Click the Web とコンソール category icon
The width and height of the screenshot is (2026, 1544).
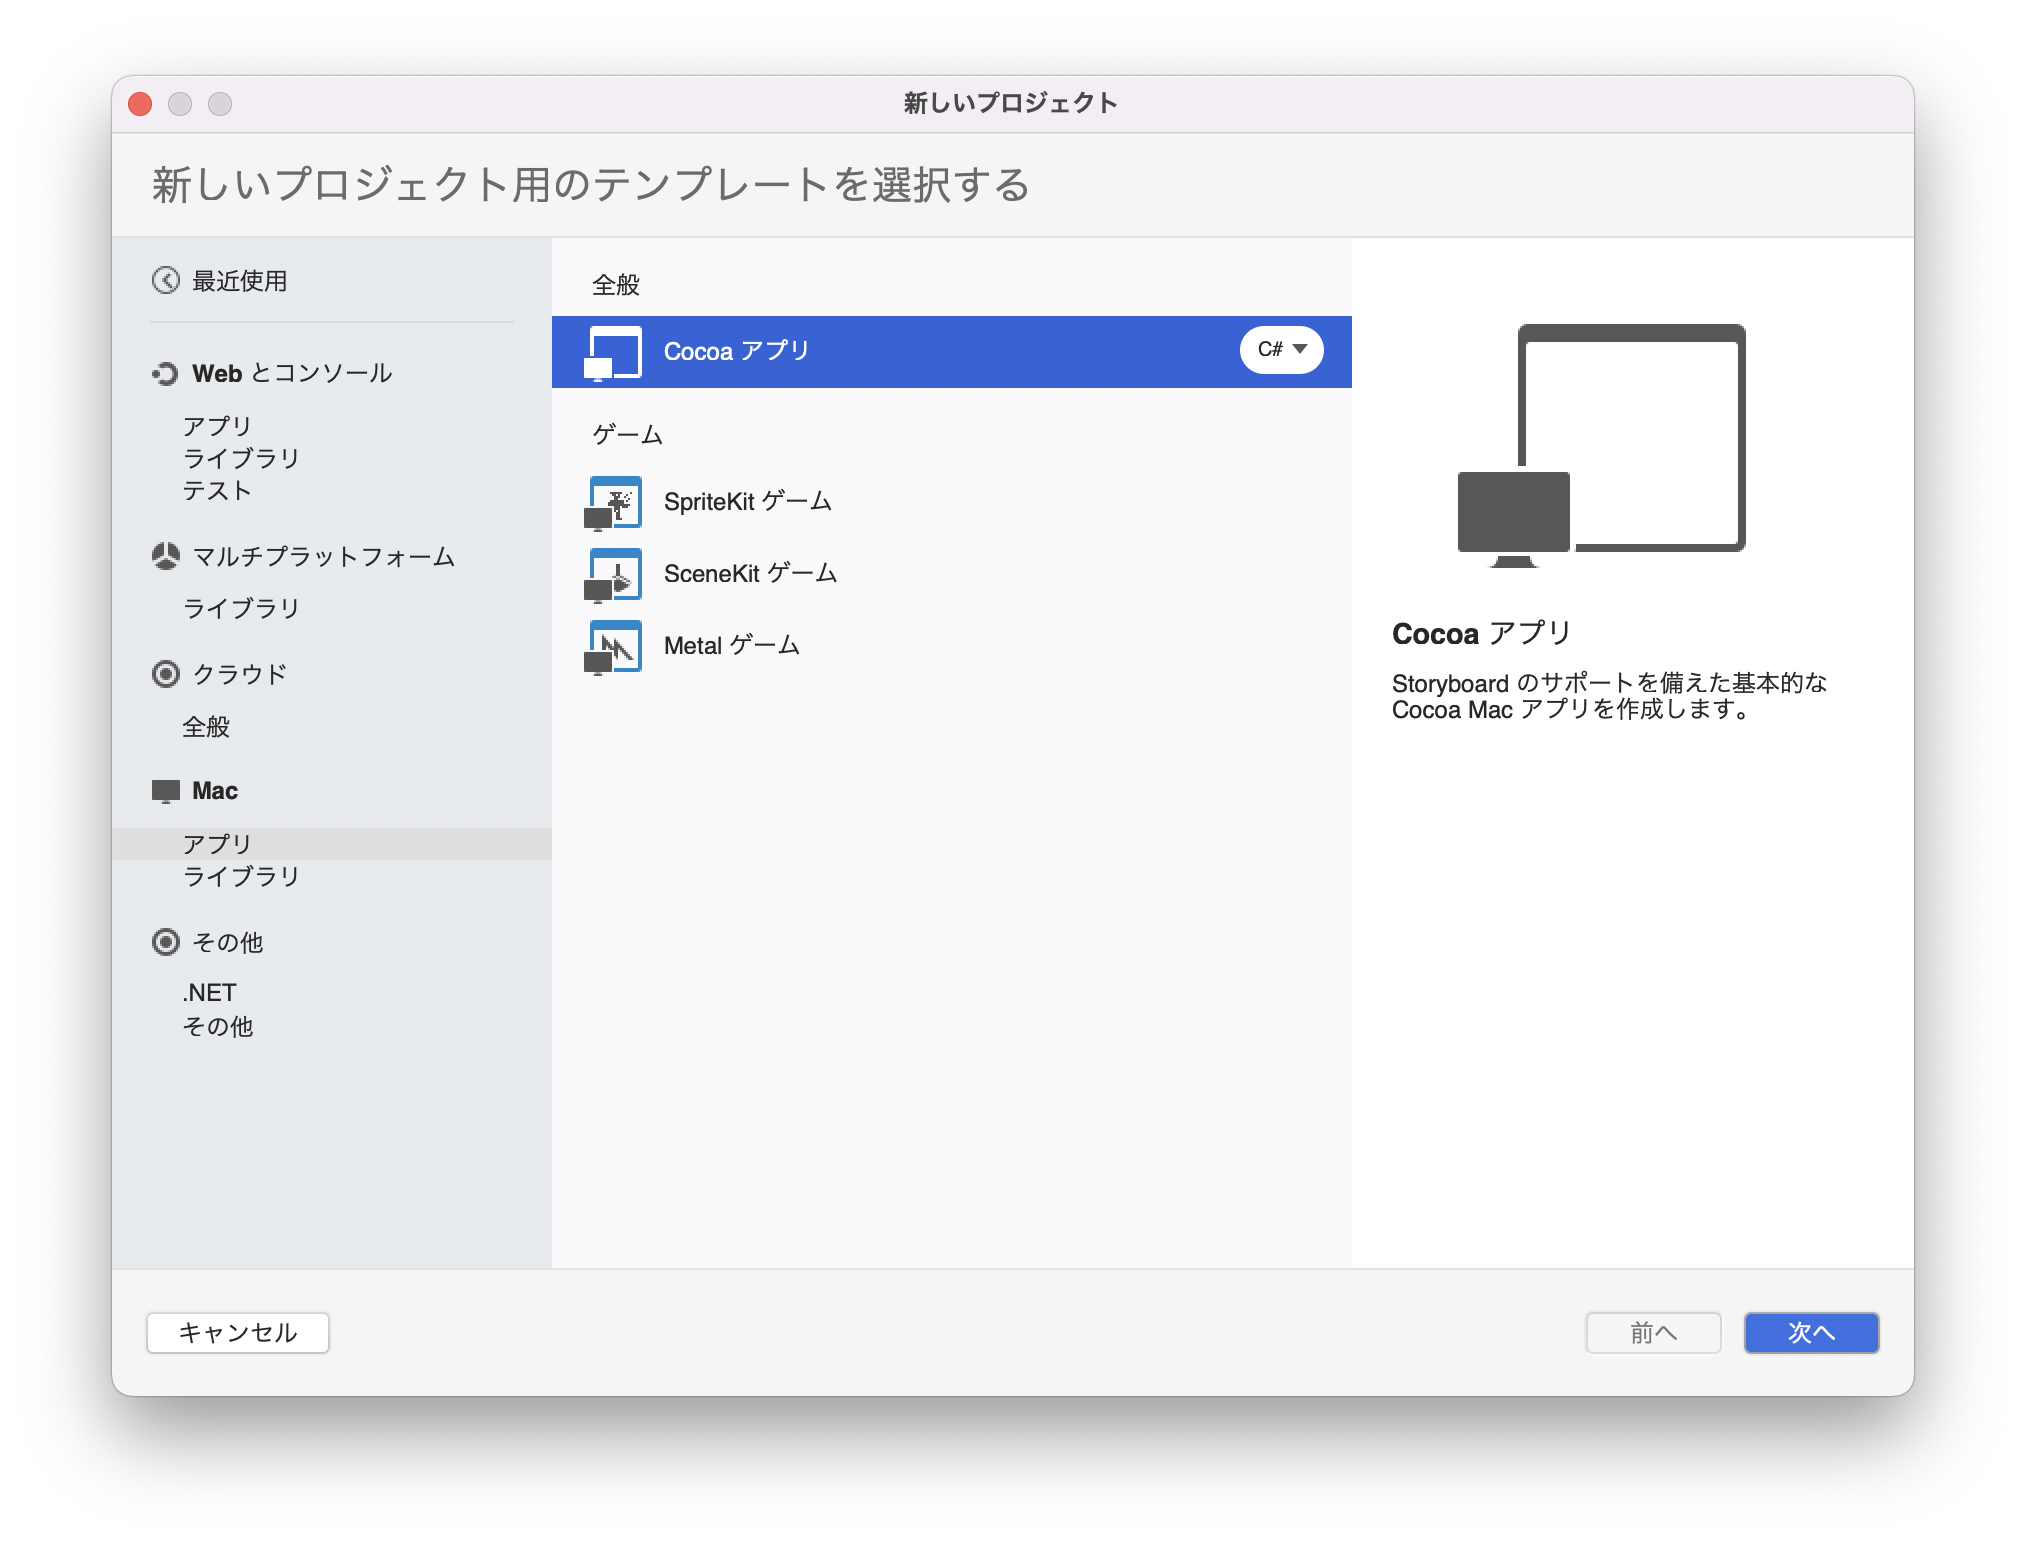click(x=165, y=374)
